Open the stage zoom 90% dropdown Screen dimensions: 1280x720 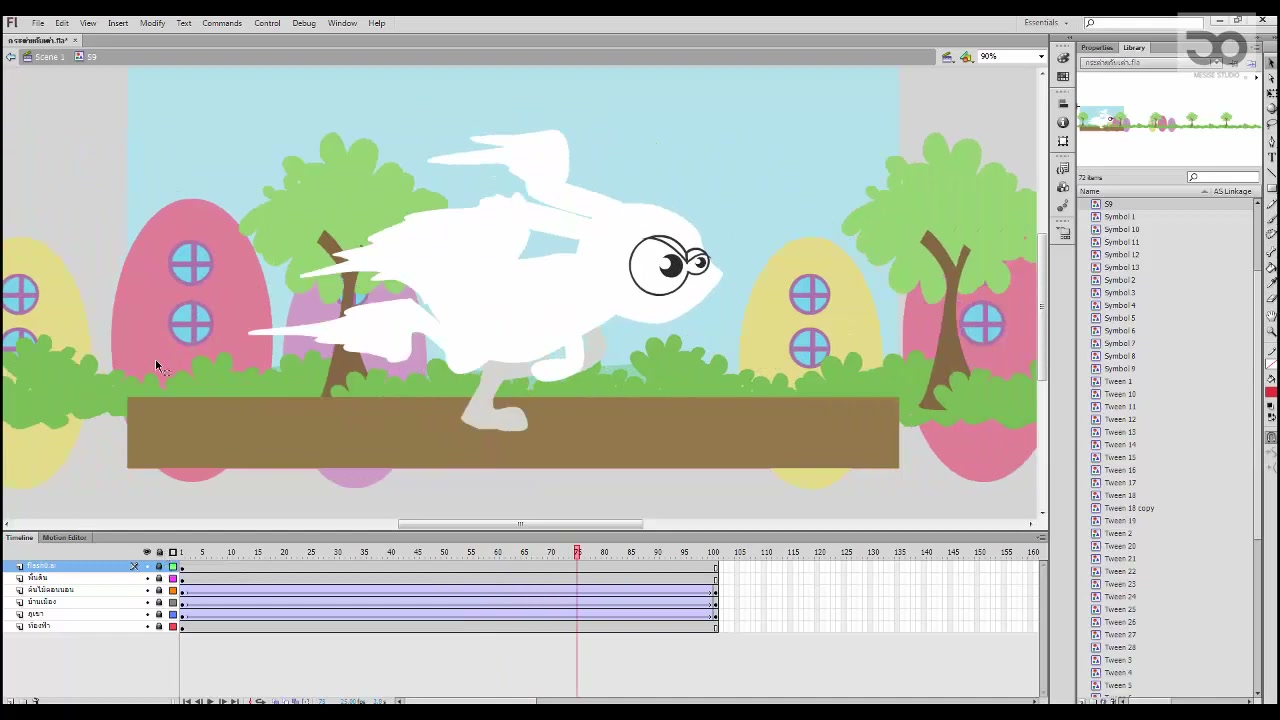tap(1012, 57)
